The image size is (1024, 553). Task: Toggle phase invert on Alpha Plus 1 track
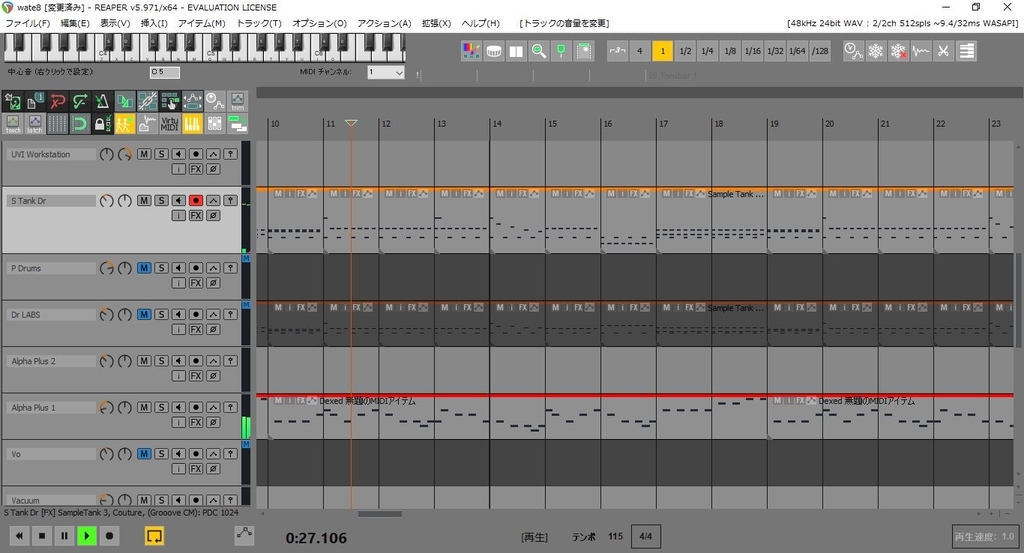pos(213,422)
